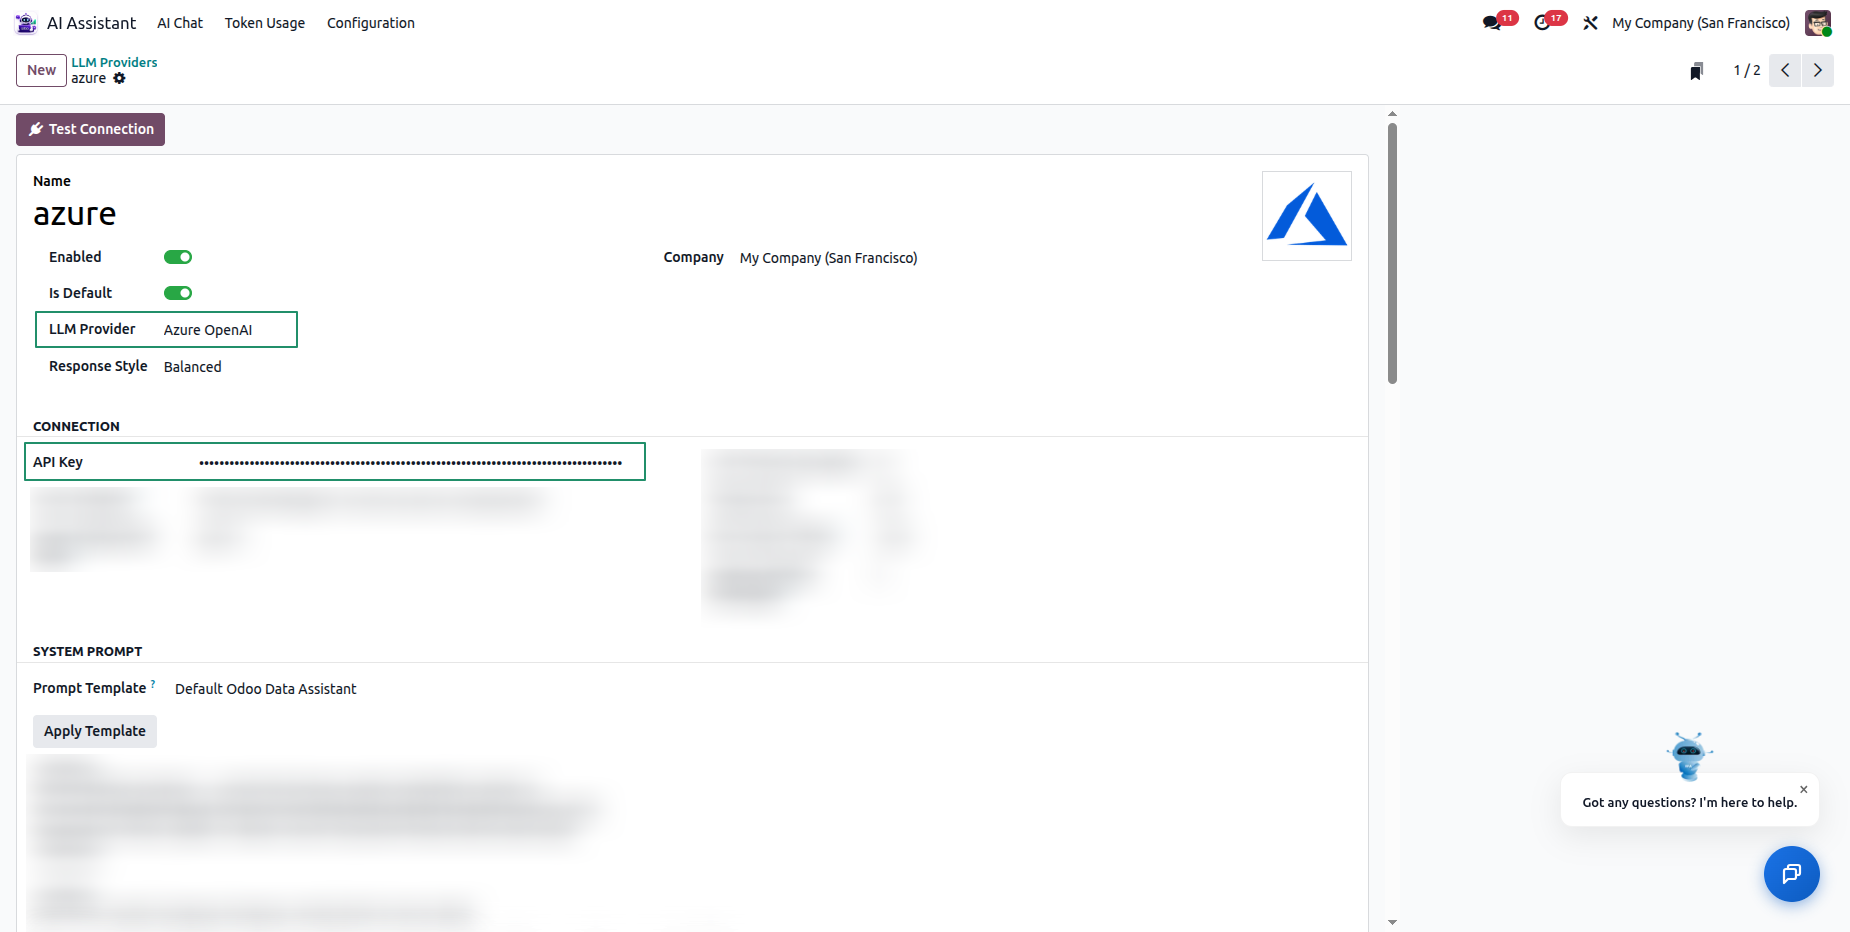
Task: Open the conversations messages icon
Action: 1492,23
